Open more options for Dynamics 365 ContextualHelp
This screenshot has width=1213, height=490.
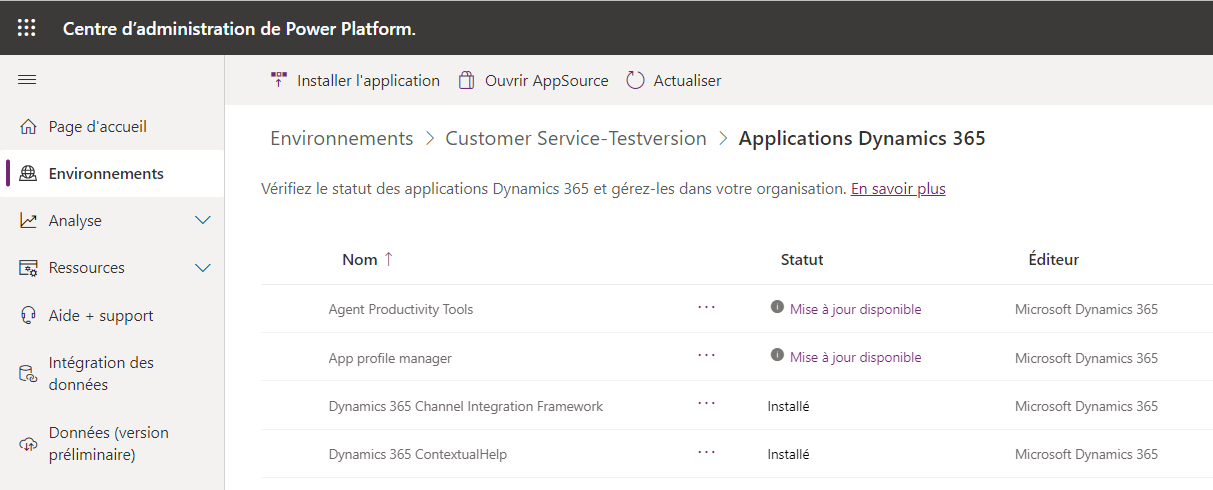coord(707,452)
